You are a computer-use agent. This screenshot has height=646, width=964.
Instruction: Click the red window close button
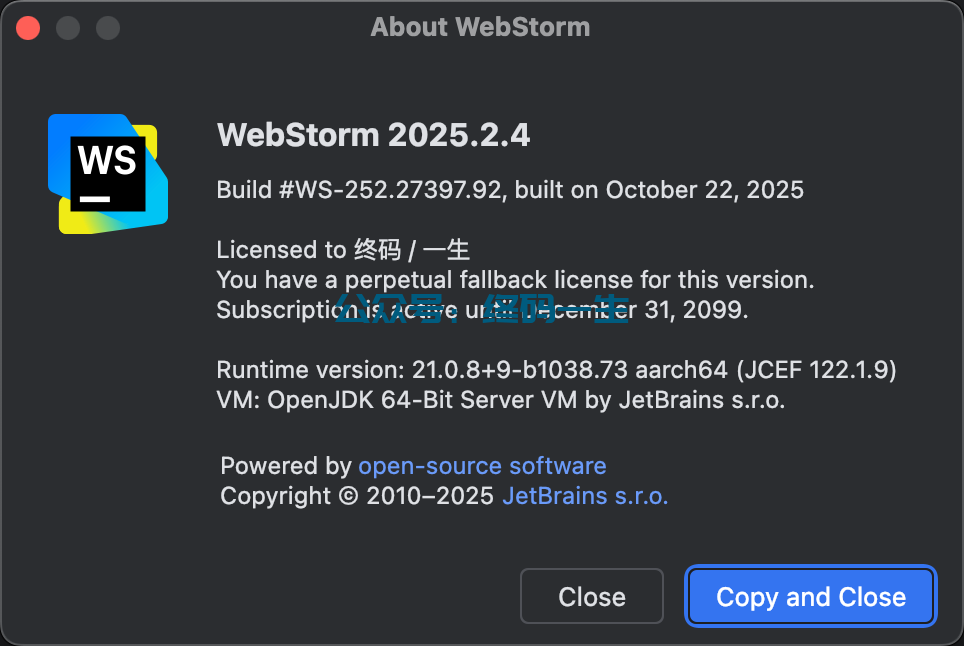pyautogui.click(x=28, y=27)
